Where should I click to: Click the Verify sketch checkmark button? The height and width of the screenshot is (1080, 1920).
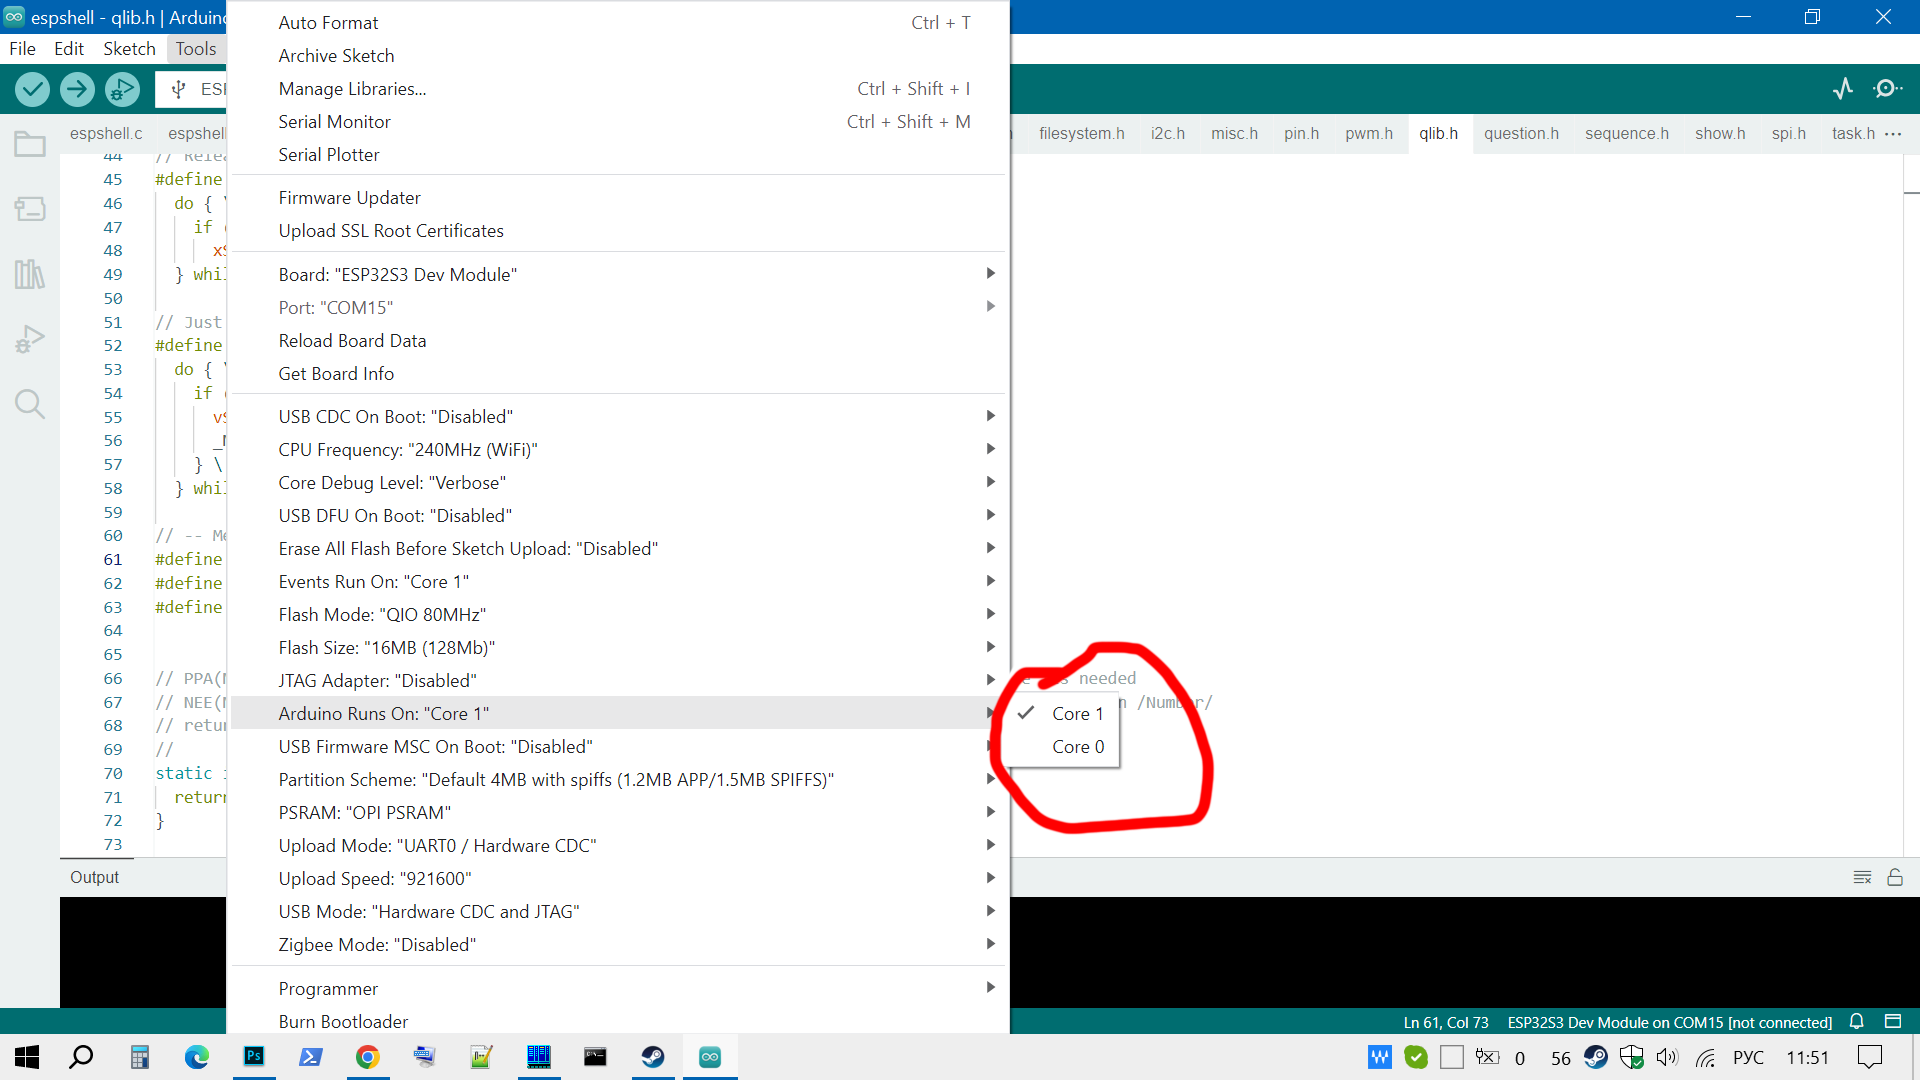[x=33, y=90]
